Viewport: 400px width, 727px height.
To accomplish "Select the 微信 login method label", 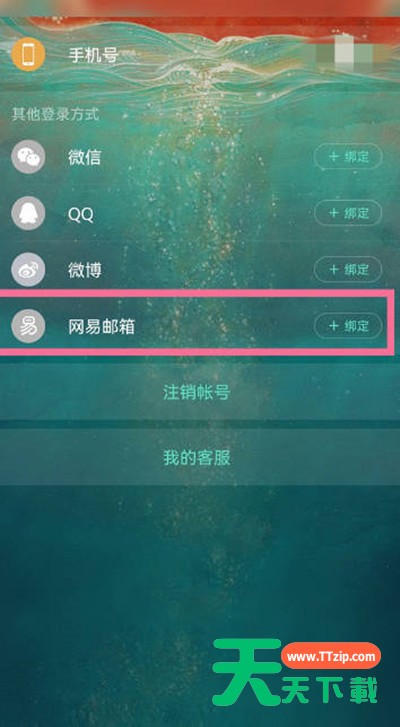I will pyautogui.click(x=84, y=158).
